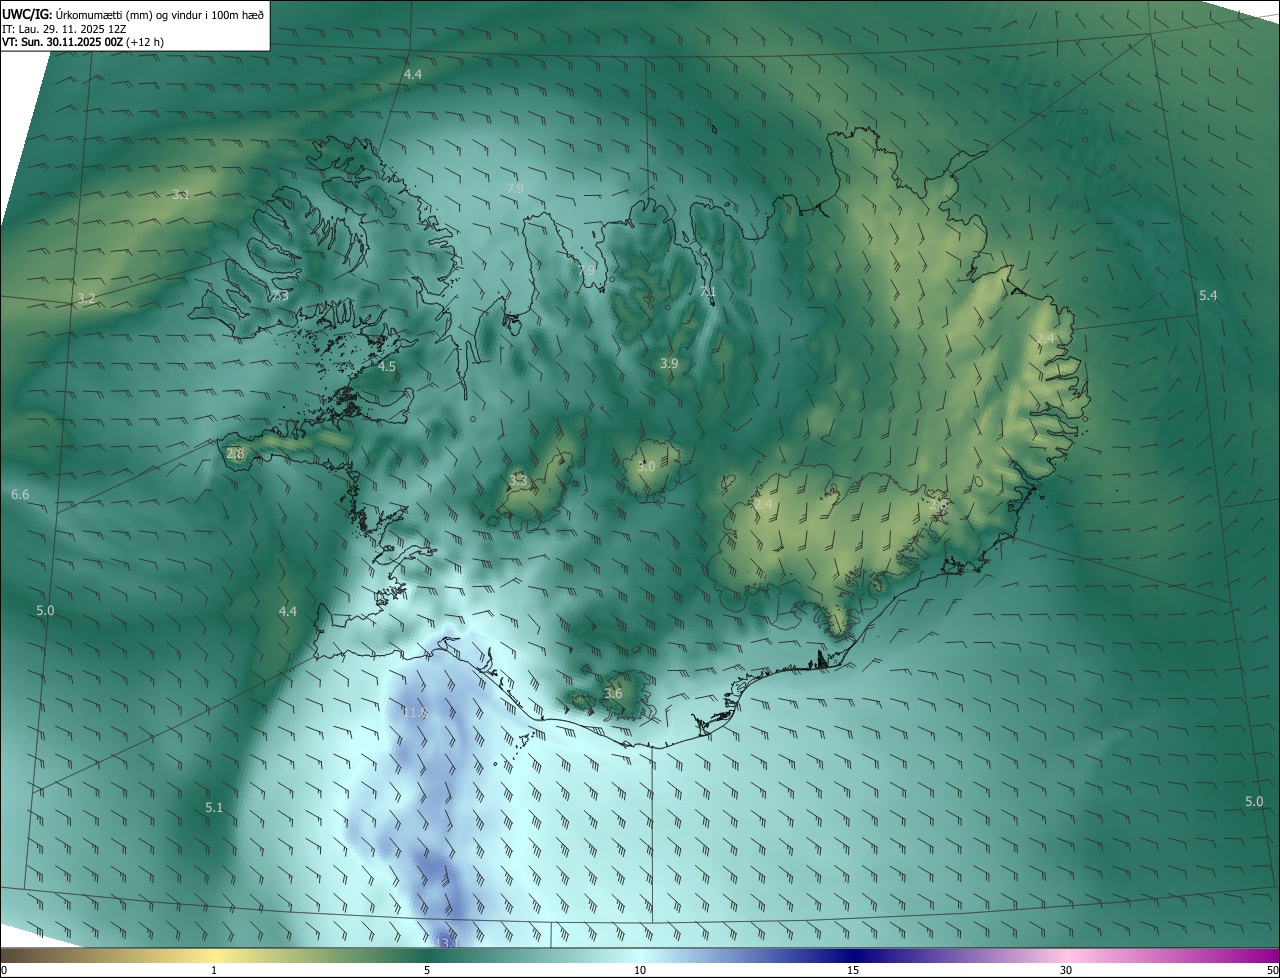Click the 7.1 value on the map

(708, 292)
